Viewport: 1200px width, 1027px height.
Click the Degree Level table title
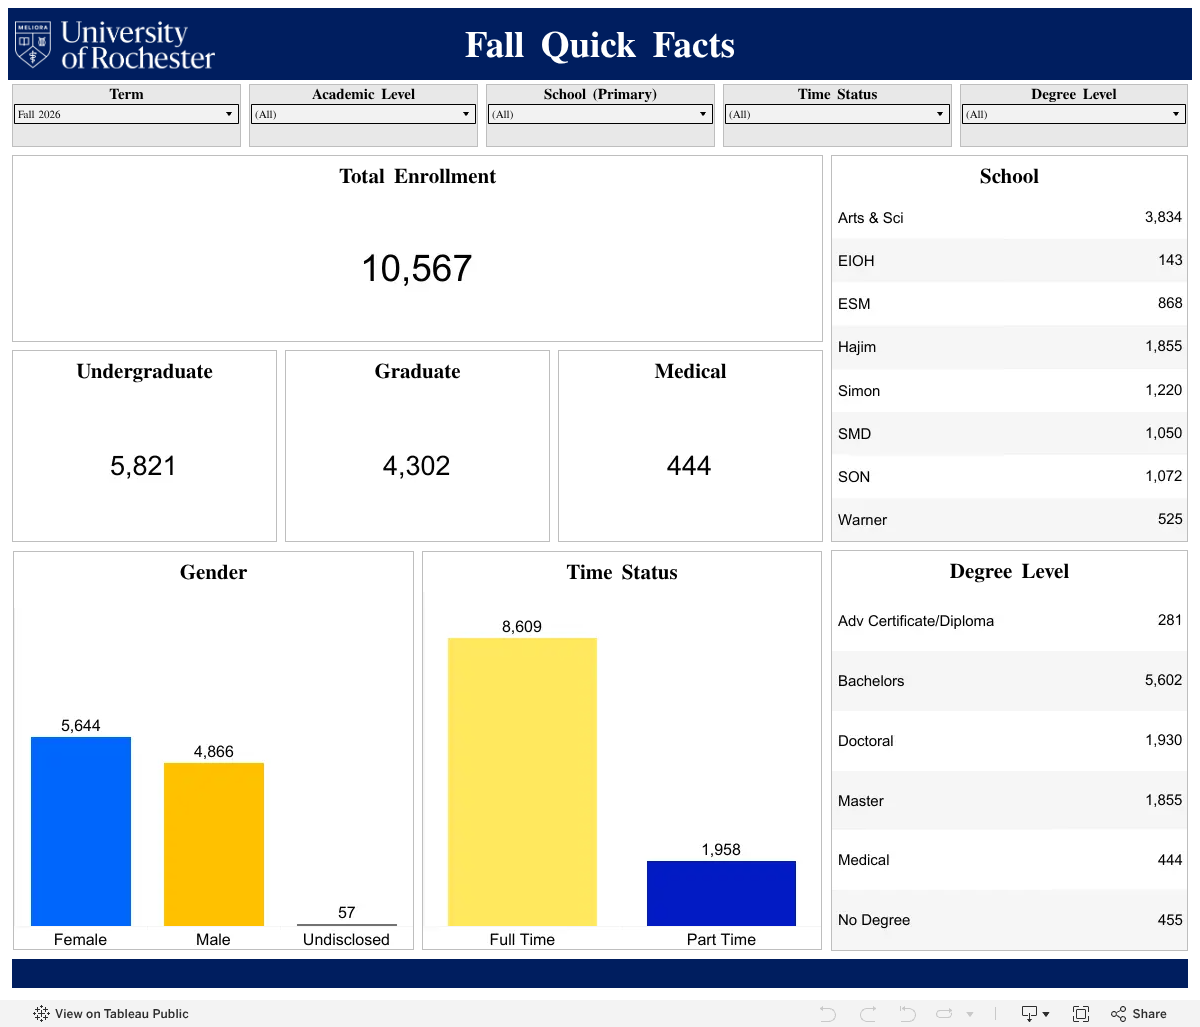tap(1009, 571)
